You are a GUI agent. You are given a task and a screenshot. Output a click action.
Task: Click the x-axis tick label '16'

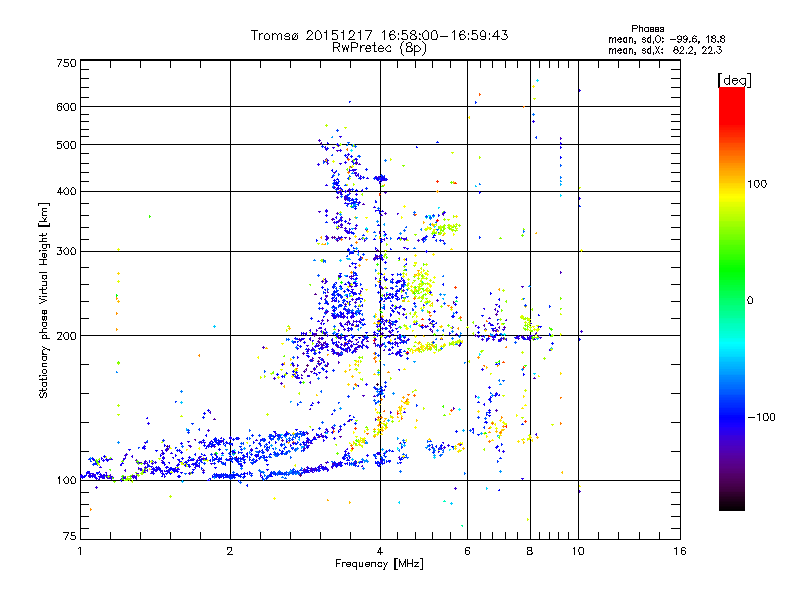pos(680,551)
